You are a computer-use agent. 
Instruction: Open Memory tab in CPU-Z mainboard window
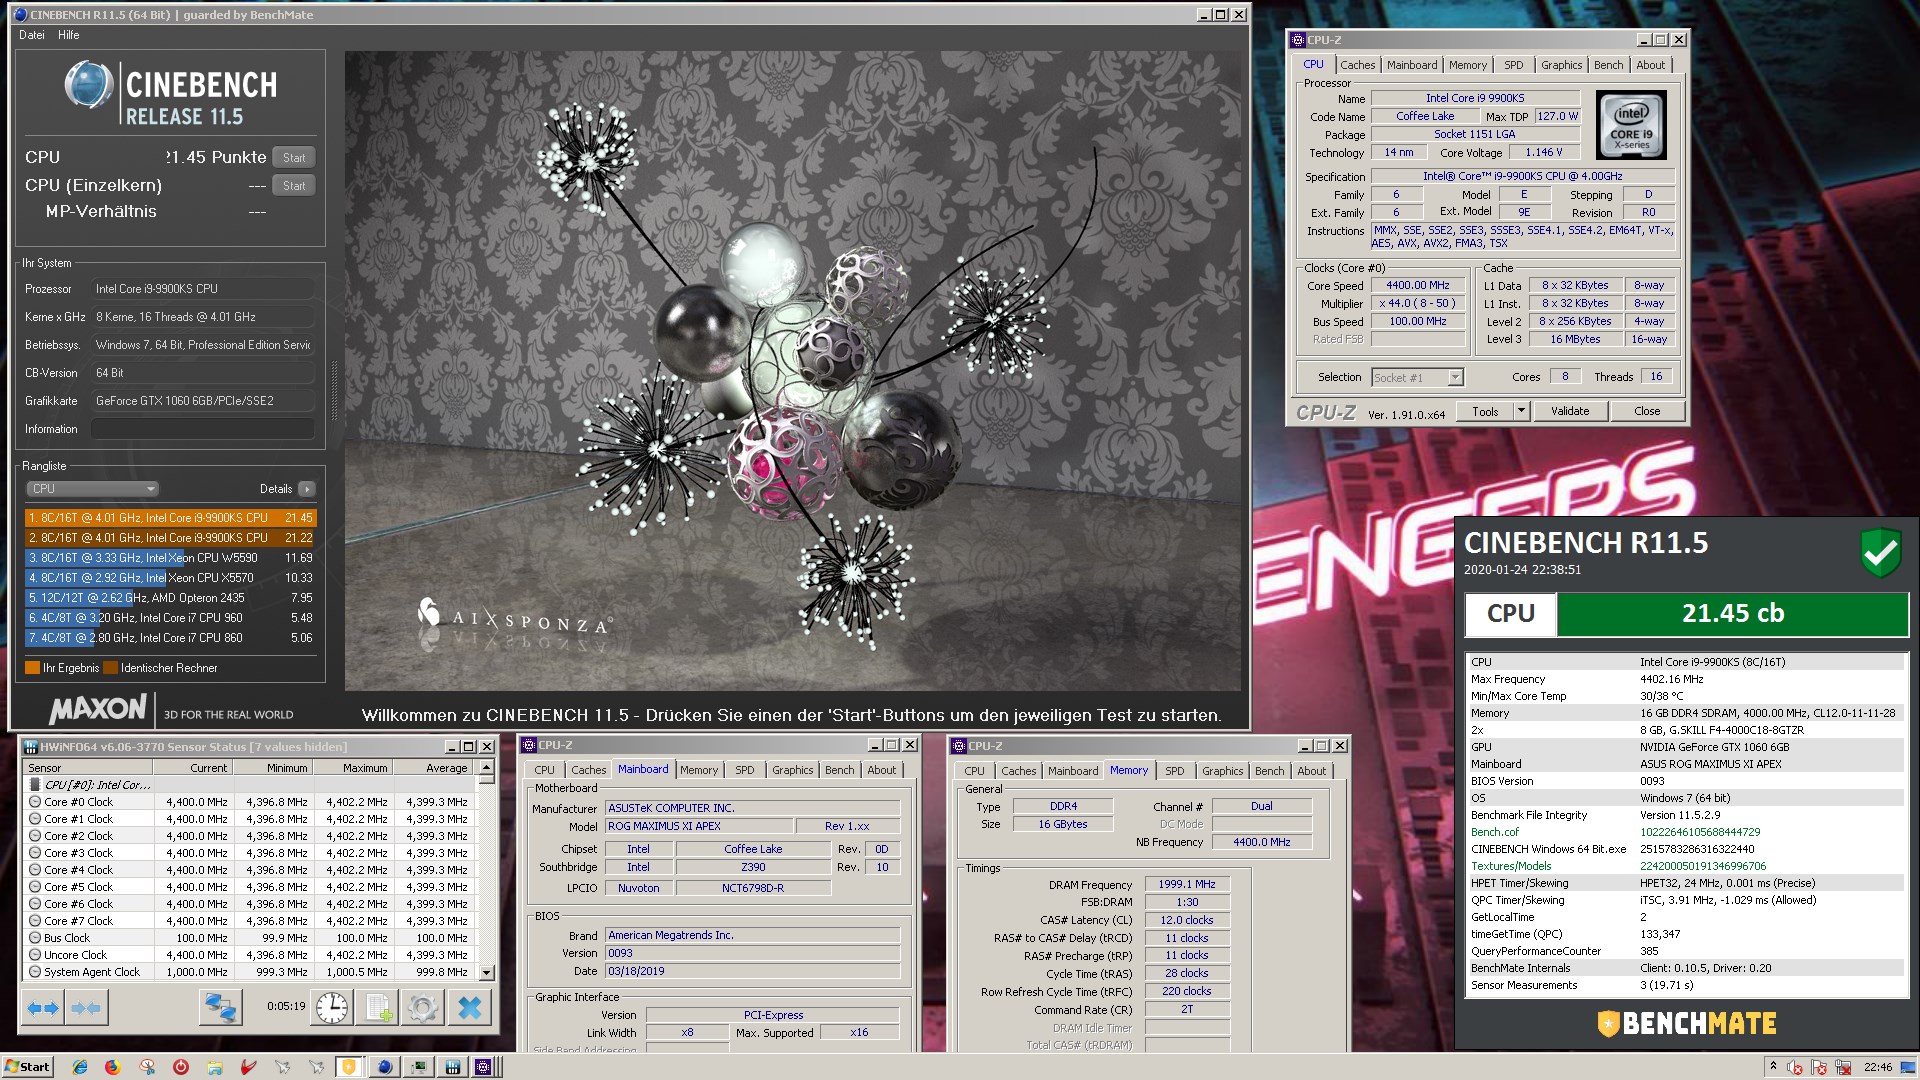[x=699, y=770]
